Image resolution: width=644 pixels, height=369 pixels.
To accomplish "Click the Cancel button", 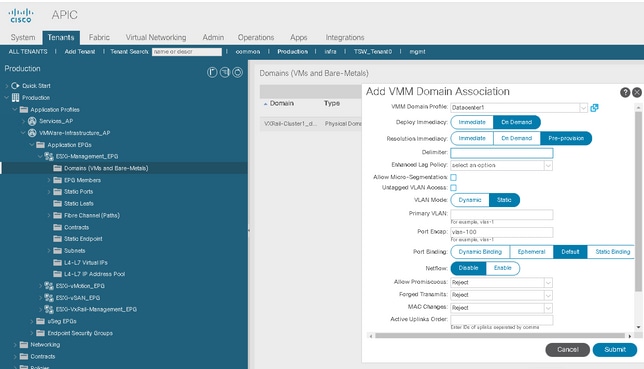I will pyautogui.click(x=568, y=350).
